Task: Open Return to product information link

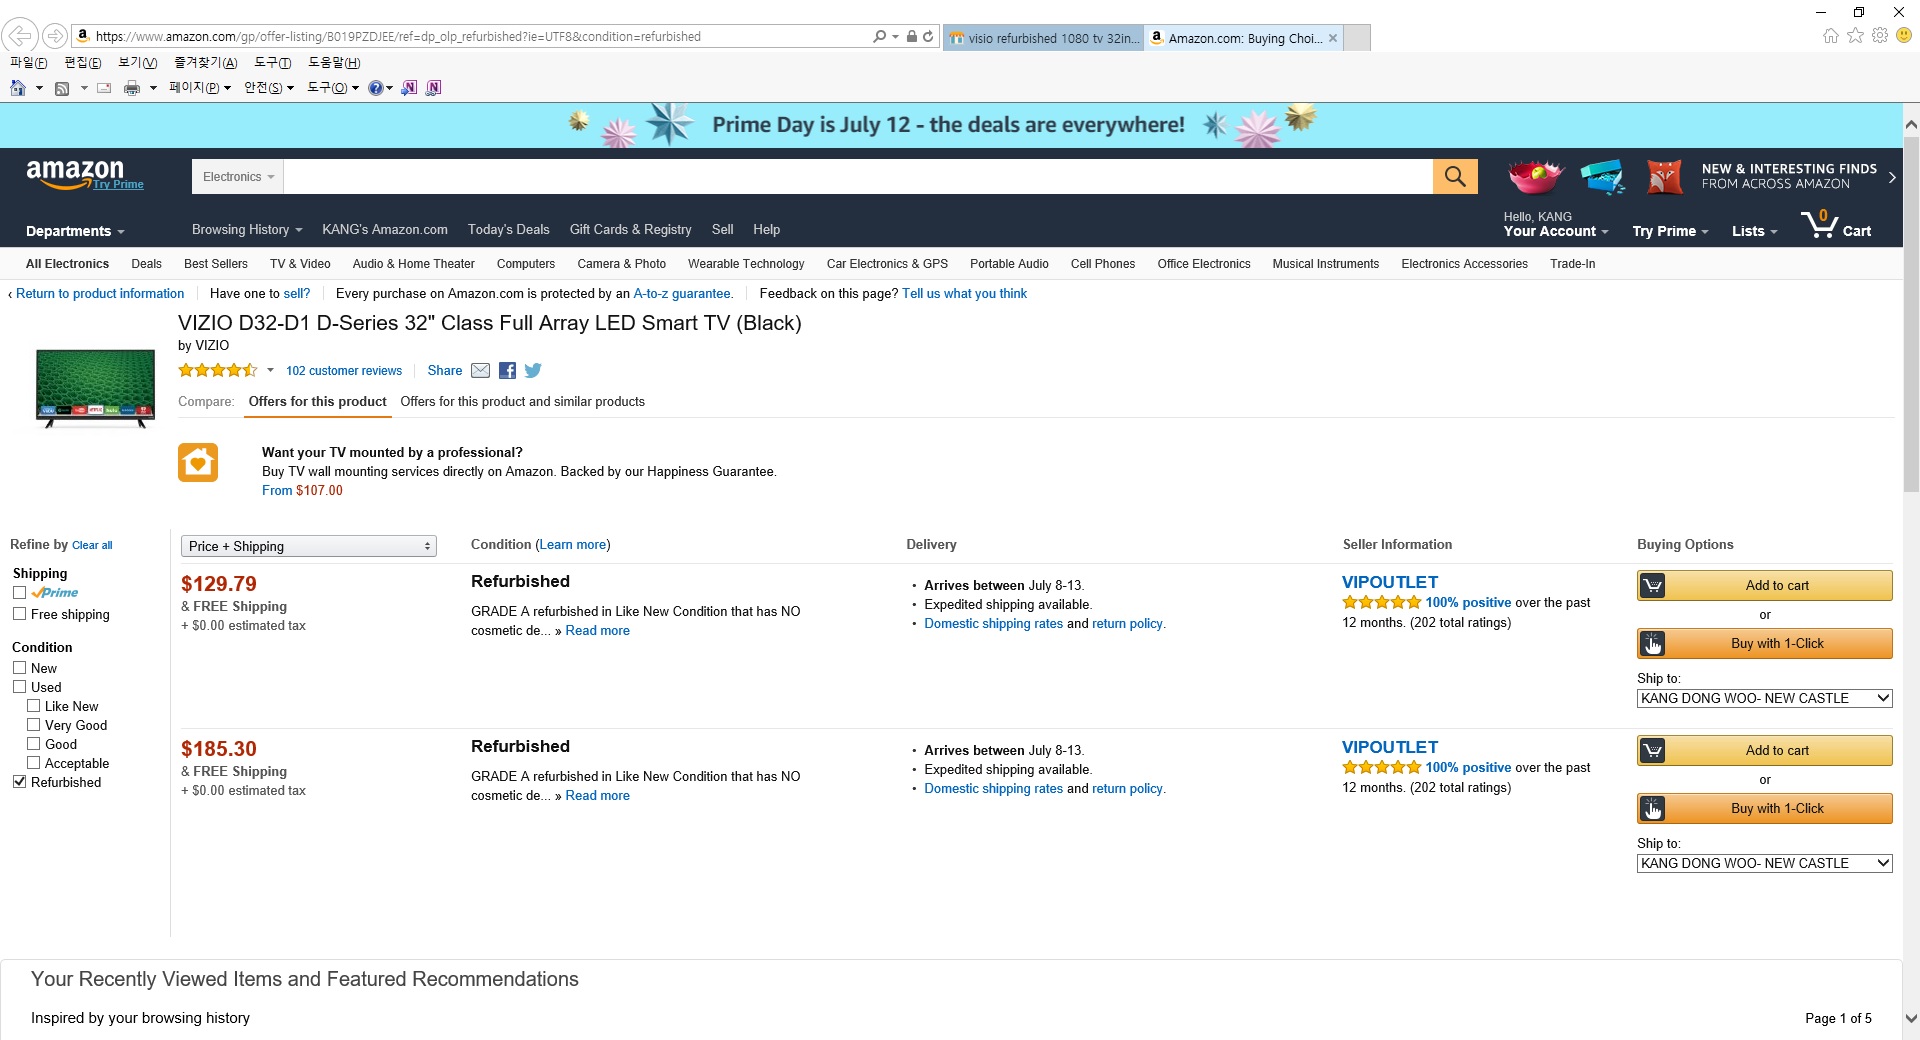Action: click(x=100, y=294)
